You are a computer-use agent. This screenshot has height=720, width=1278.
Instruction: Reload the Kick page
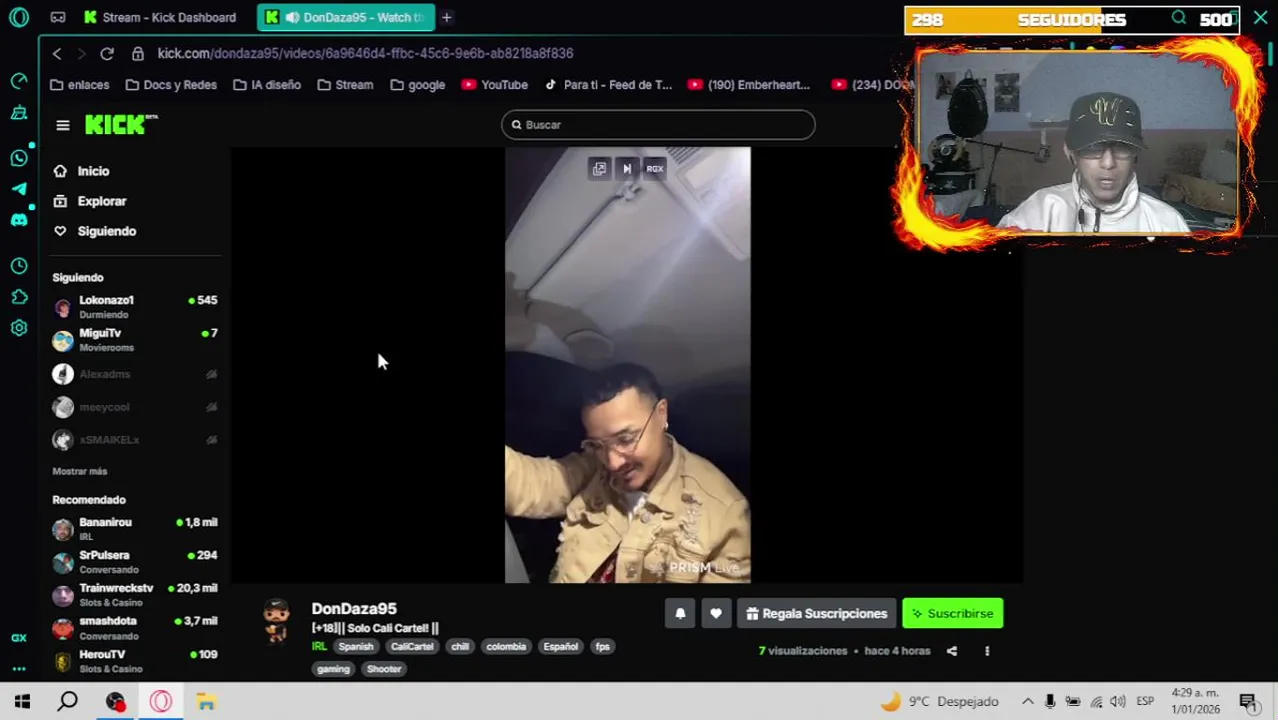point(107,53)
